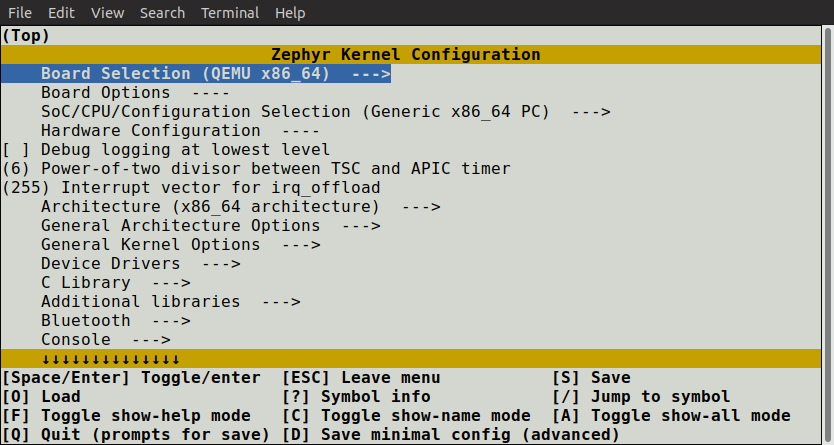834x445 pixels.
Task: Click the Quit shortcut hint
Action: pyautogui.click(x=136, y=435)
